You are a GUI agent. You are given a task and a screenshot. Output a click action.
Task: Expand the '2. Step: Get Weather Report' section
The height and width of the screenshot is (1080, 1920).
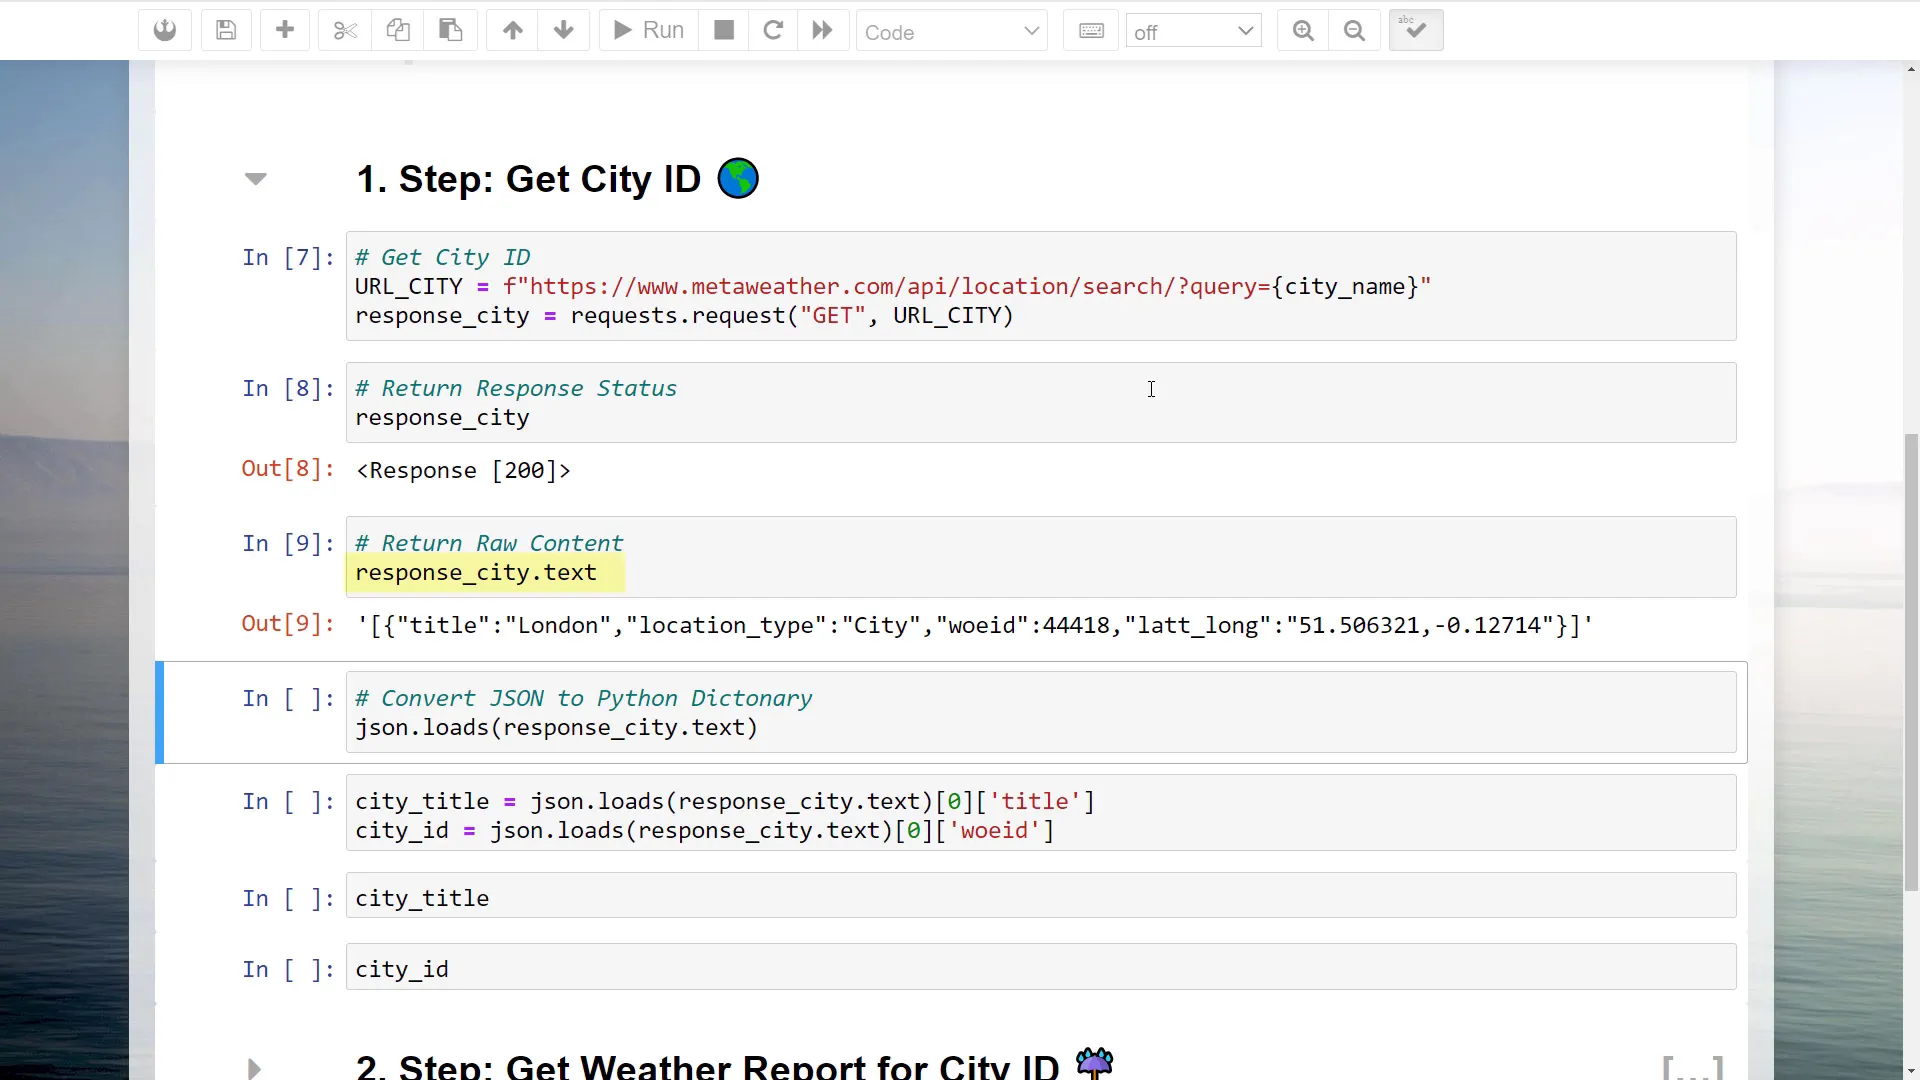pyautogui.click(x=253, y=1068)
